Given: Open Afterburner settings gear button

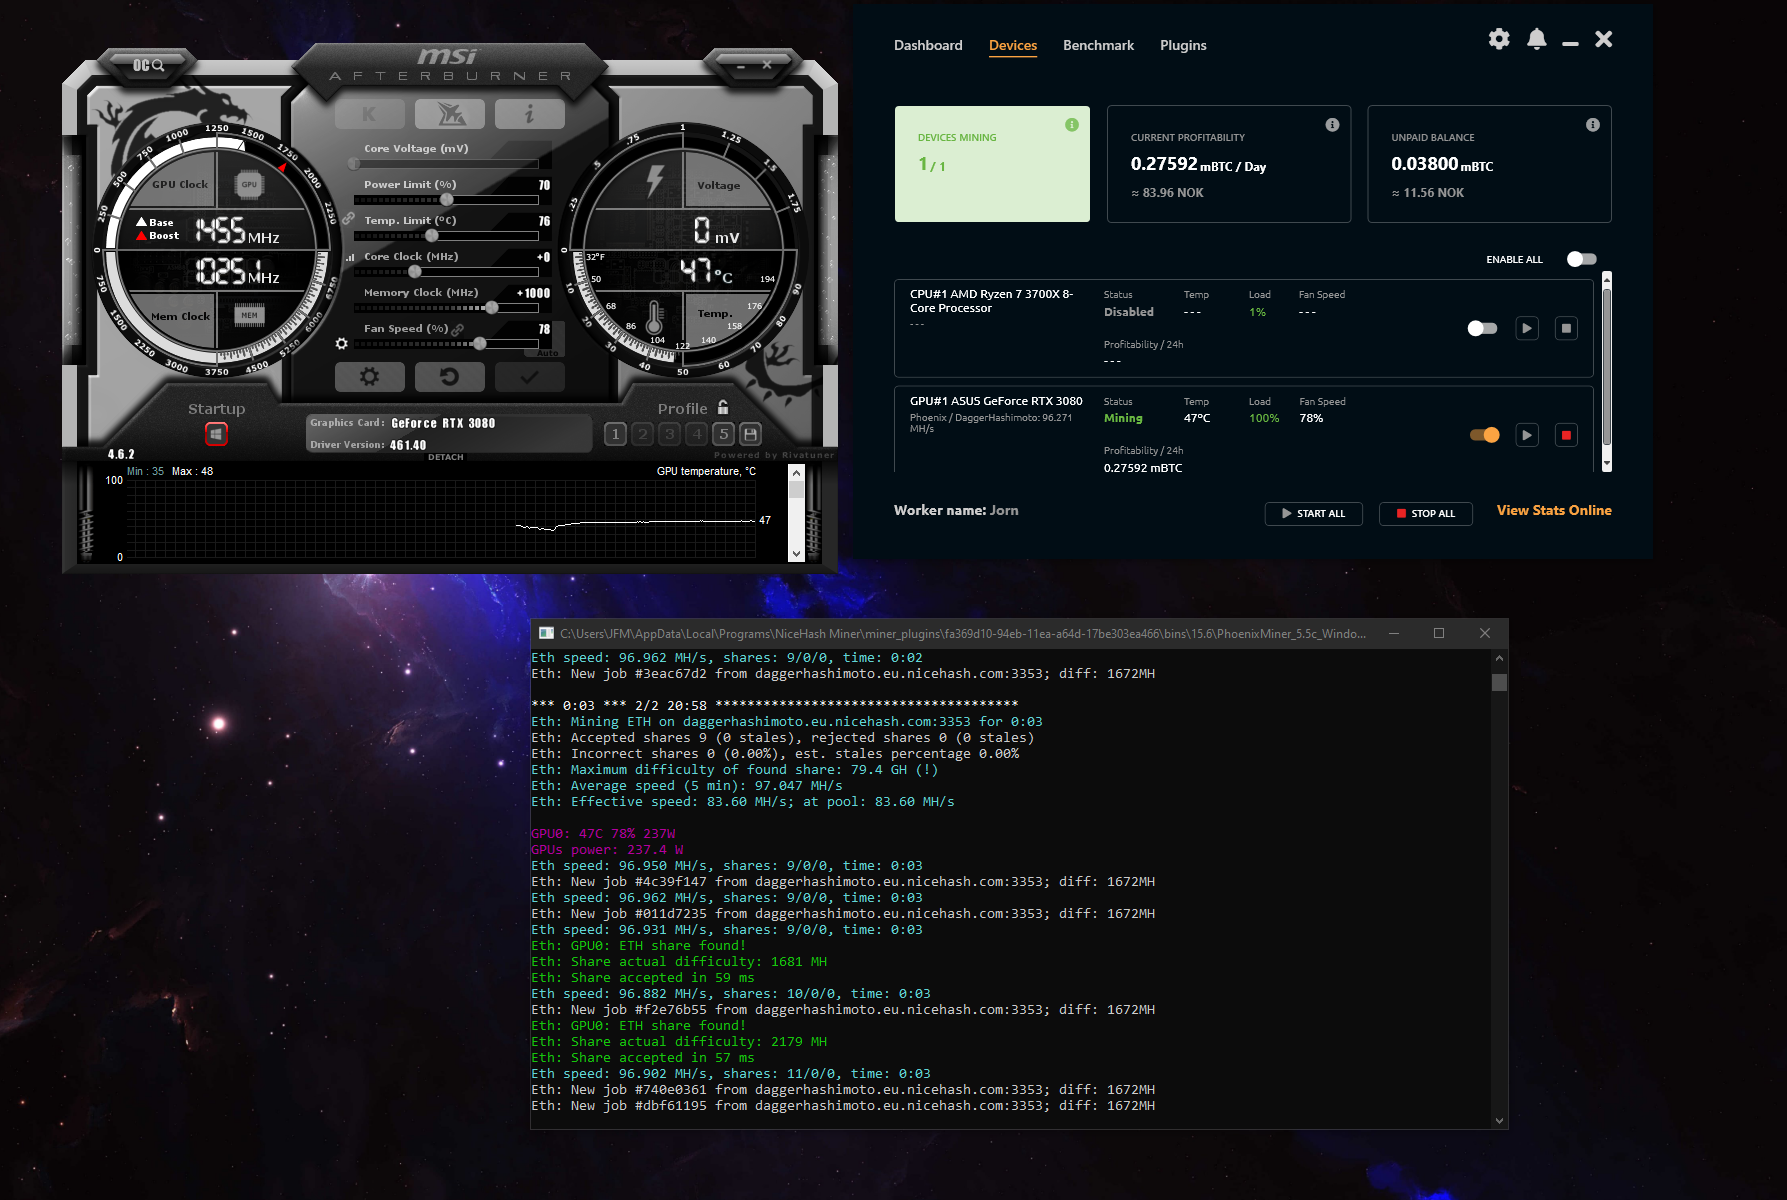Looking at the screenshot, I should pos(369,377).
